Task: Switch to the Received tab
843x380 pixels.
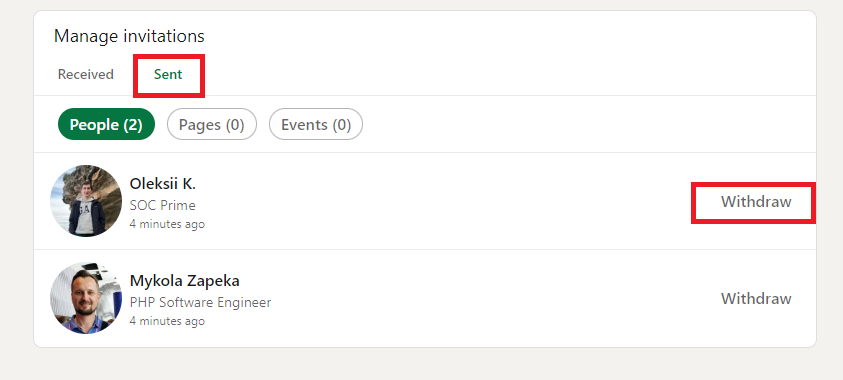Action: click(x=85, y=74)
